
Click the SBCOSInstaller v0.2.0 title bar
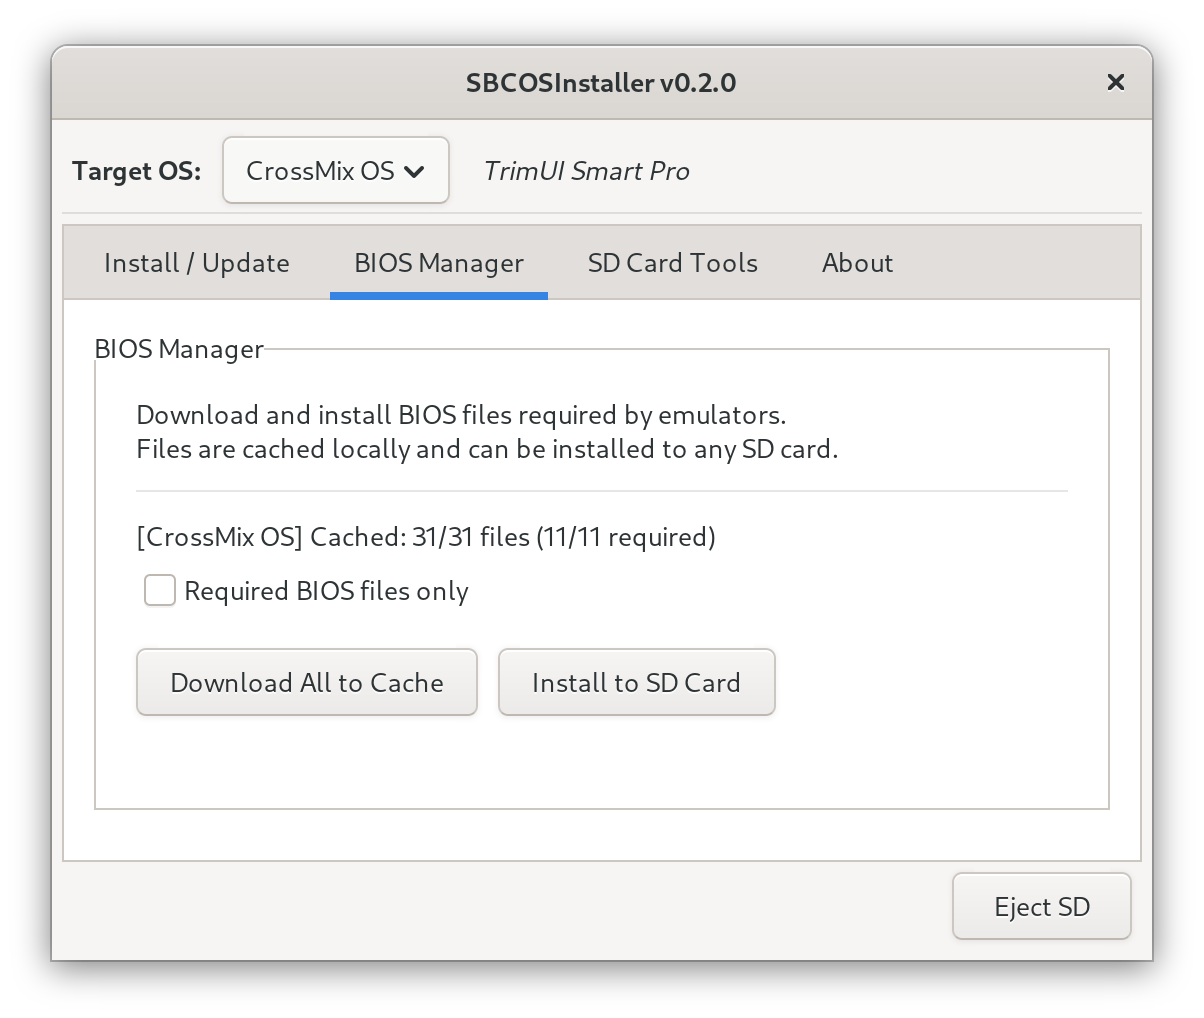(600, 82)
